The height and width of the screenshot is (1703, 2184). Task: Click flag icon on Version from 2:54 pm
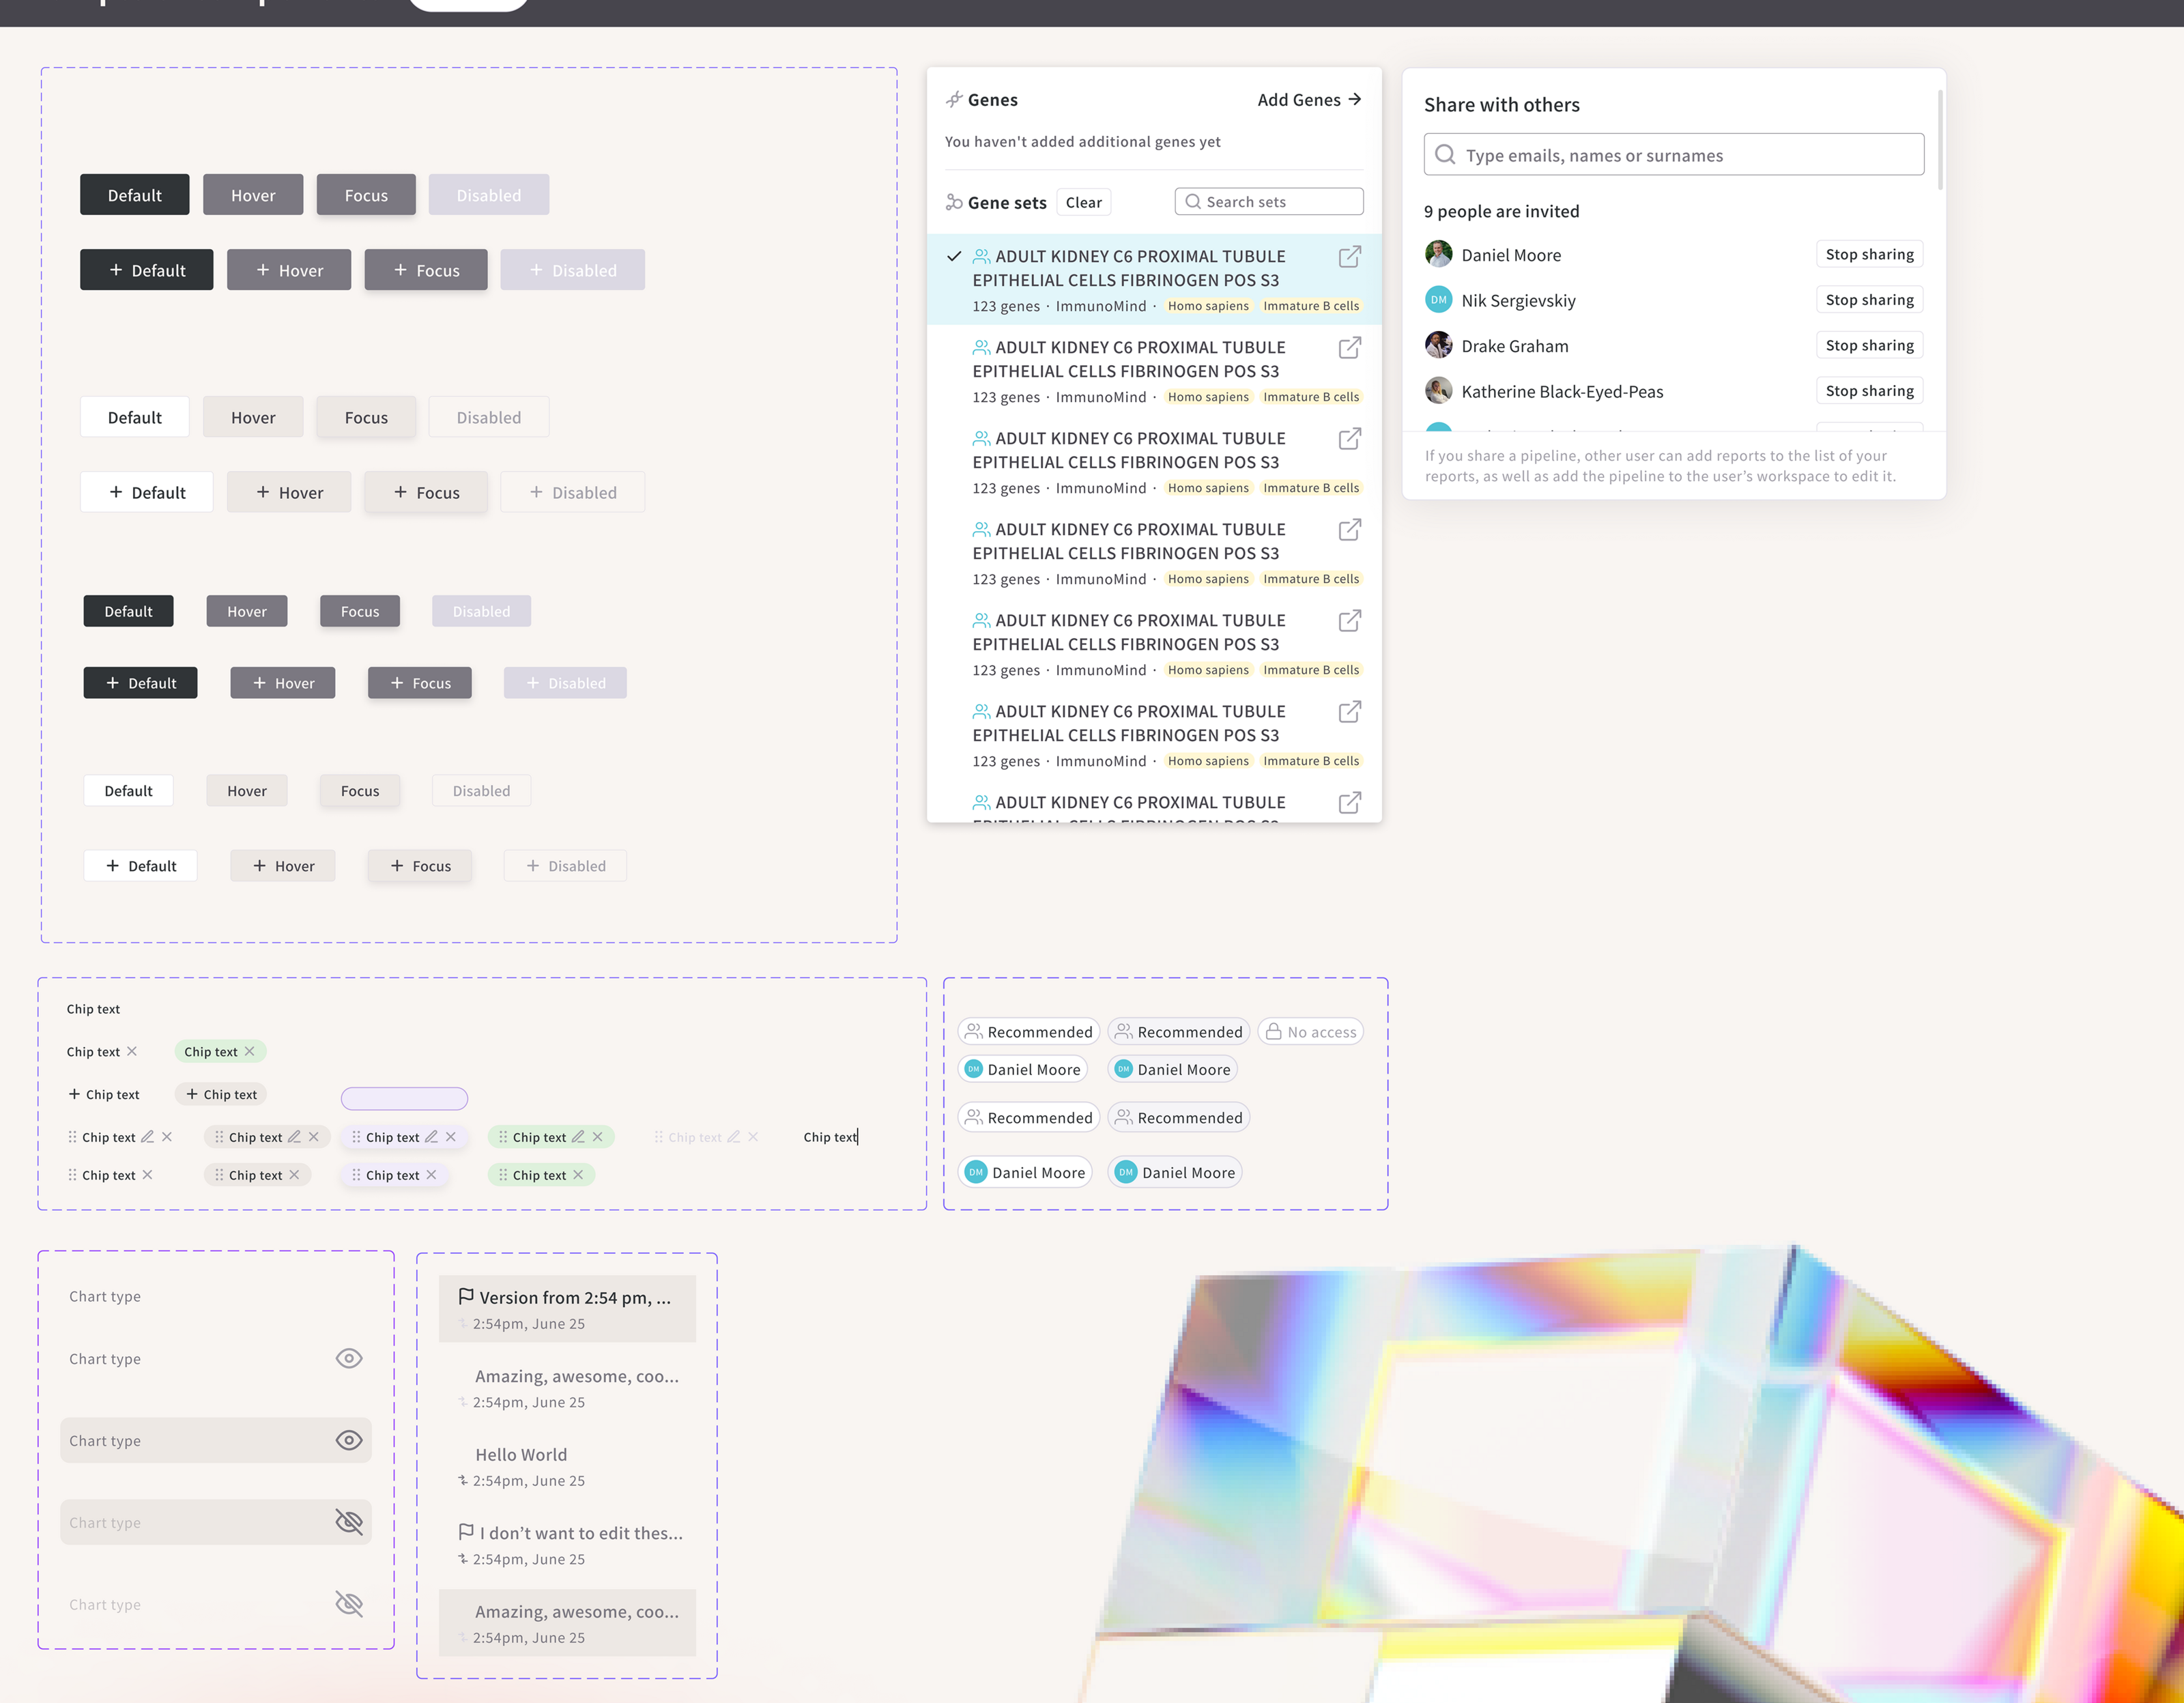[x=466, y=1296]
